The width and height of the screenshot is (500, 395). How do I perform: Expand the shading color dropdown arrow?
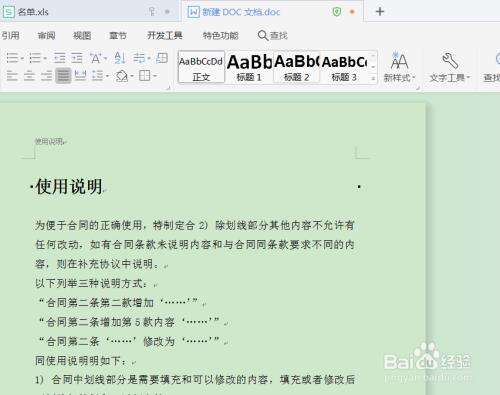132,76
